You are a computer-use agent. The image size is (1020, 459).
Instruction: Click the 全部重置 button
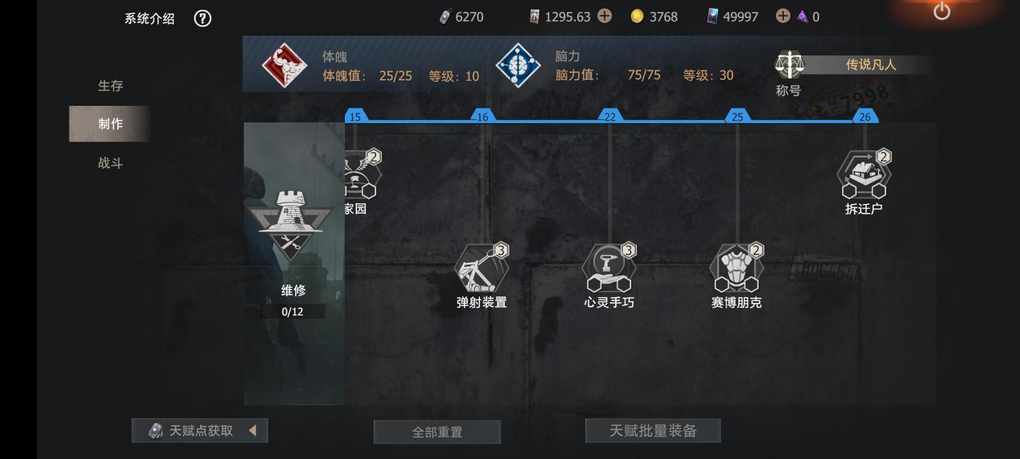point(437,432)
